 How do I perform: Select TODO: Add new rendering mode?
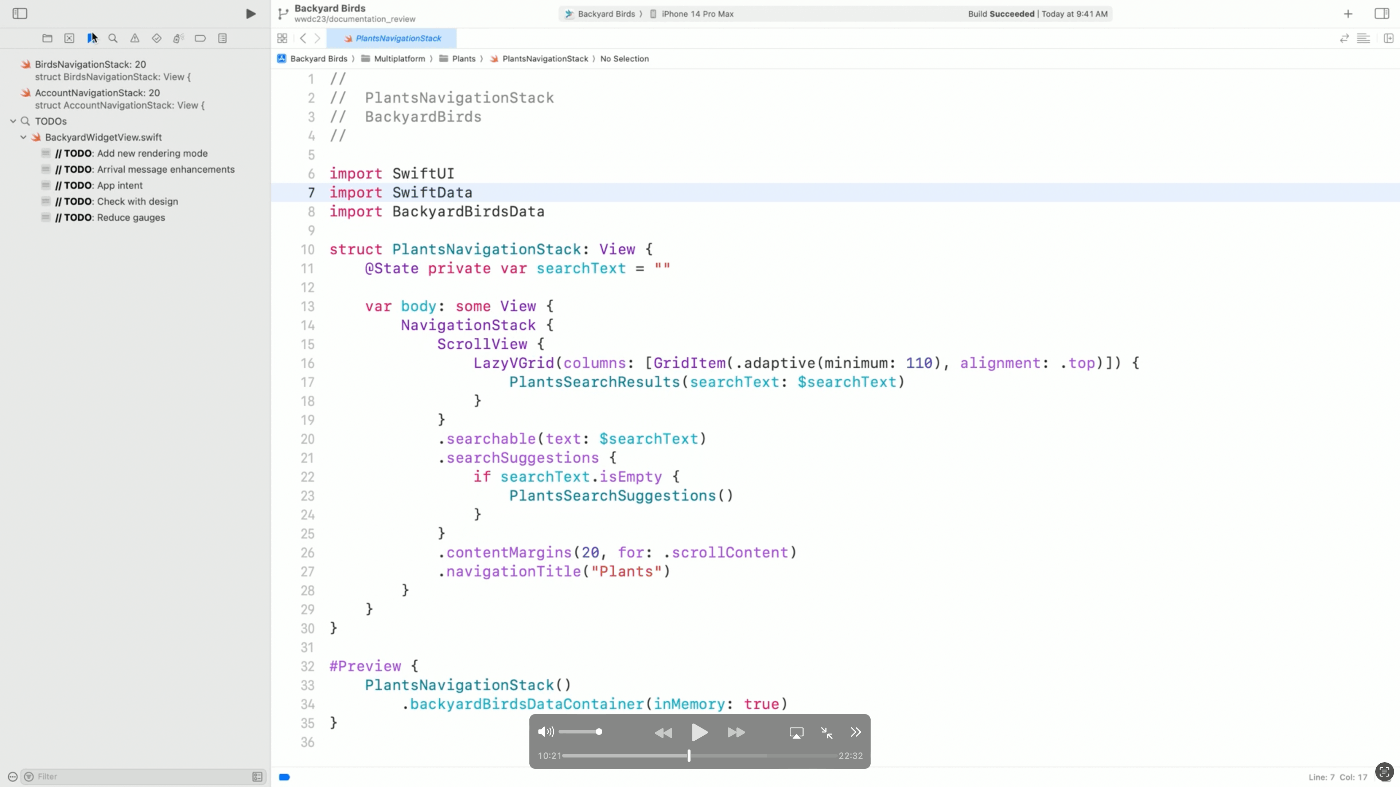[135, 153]
